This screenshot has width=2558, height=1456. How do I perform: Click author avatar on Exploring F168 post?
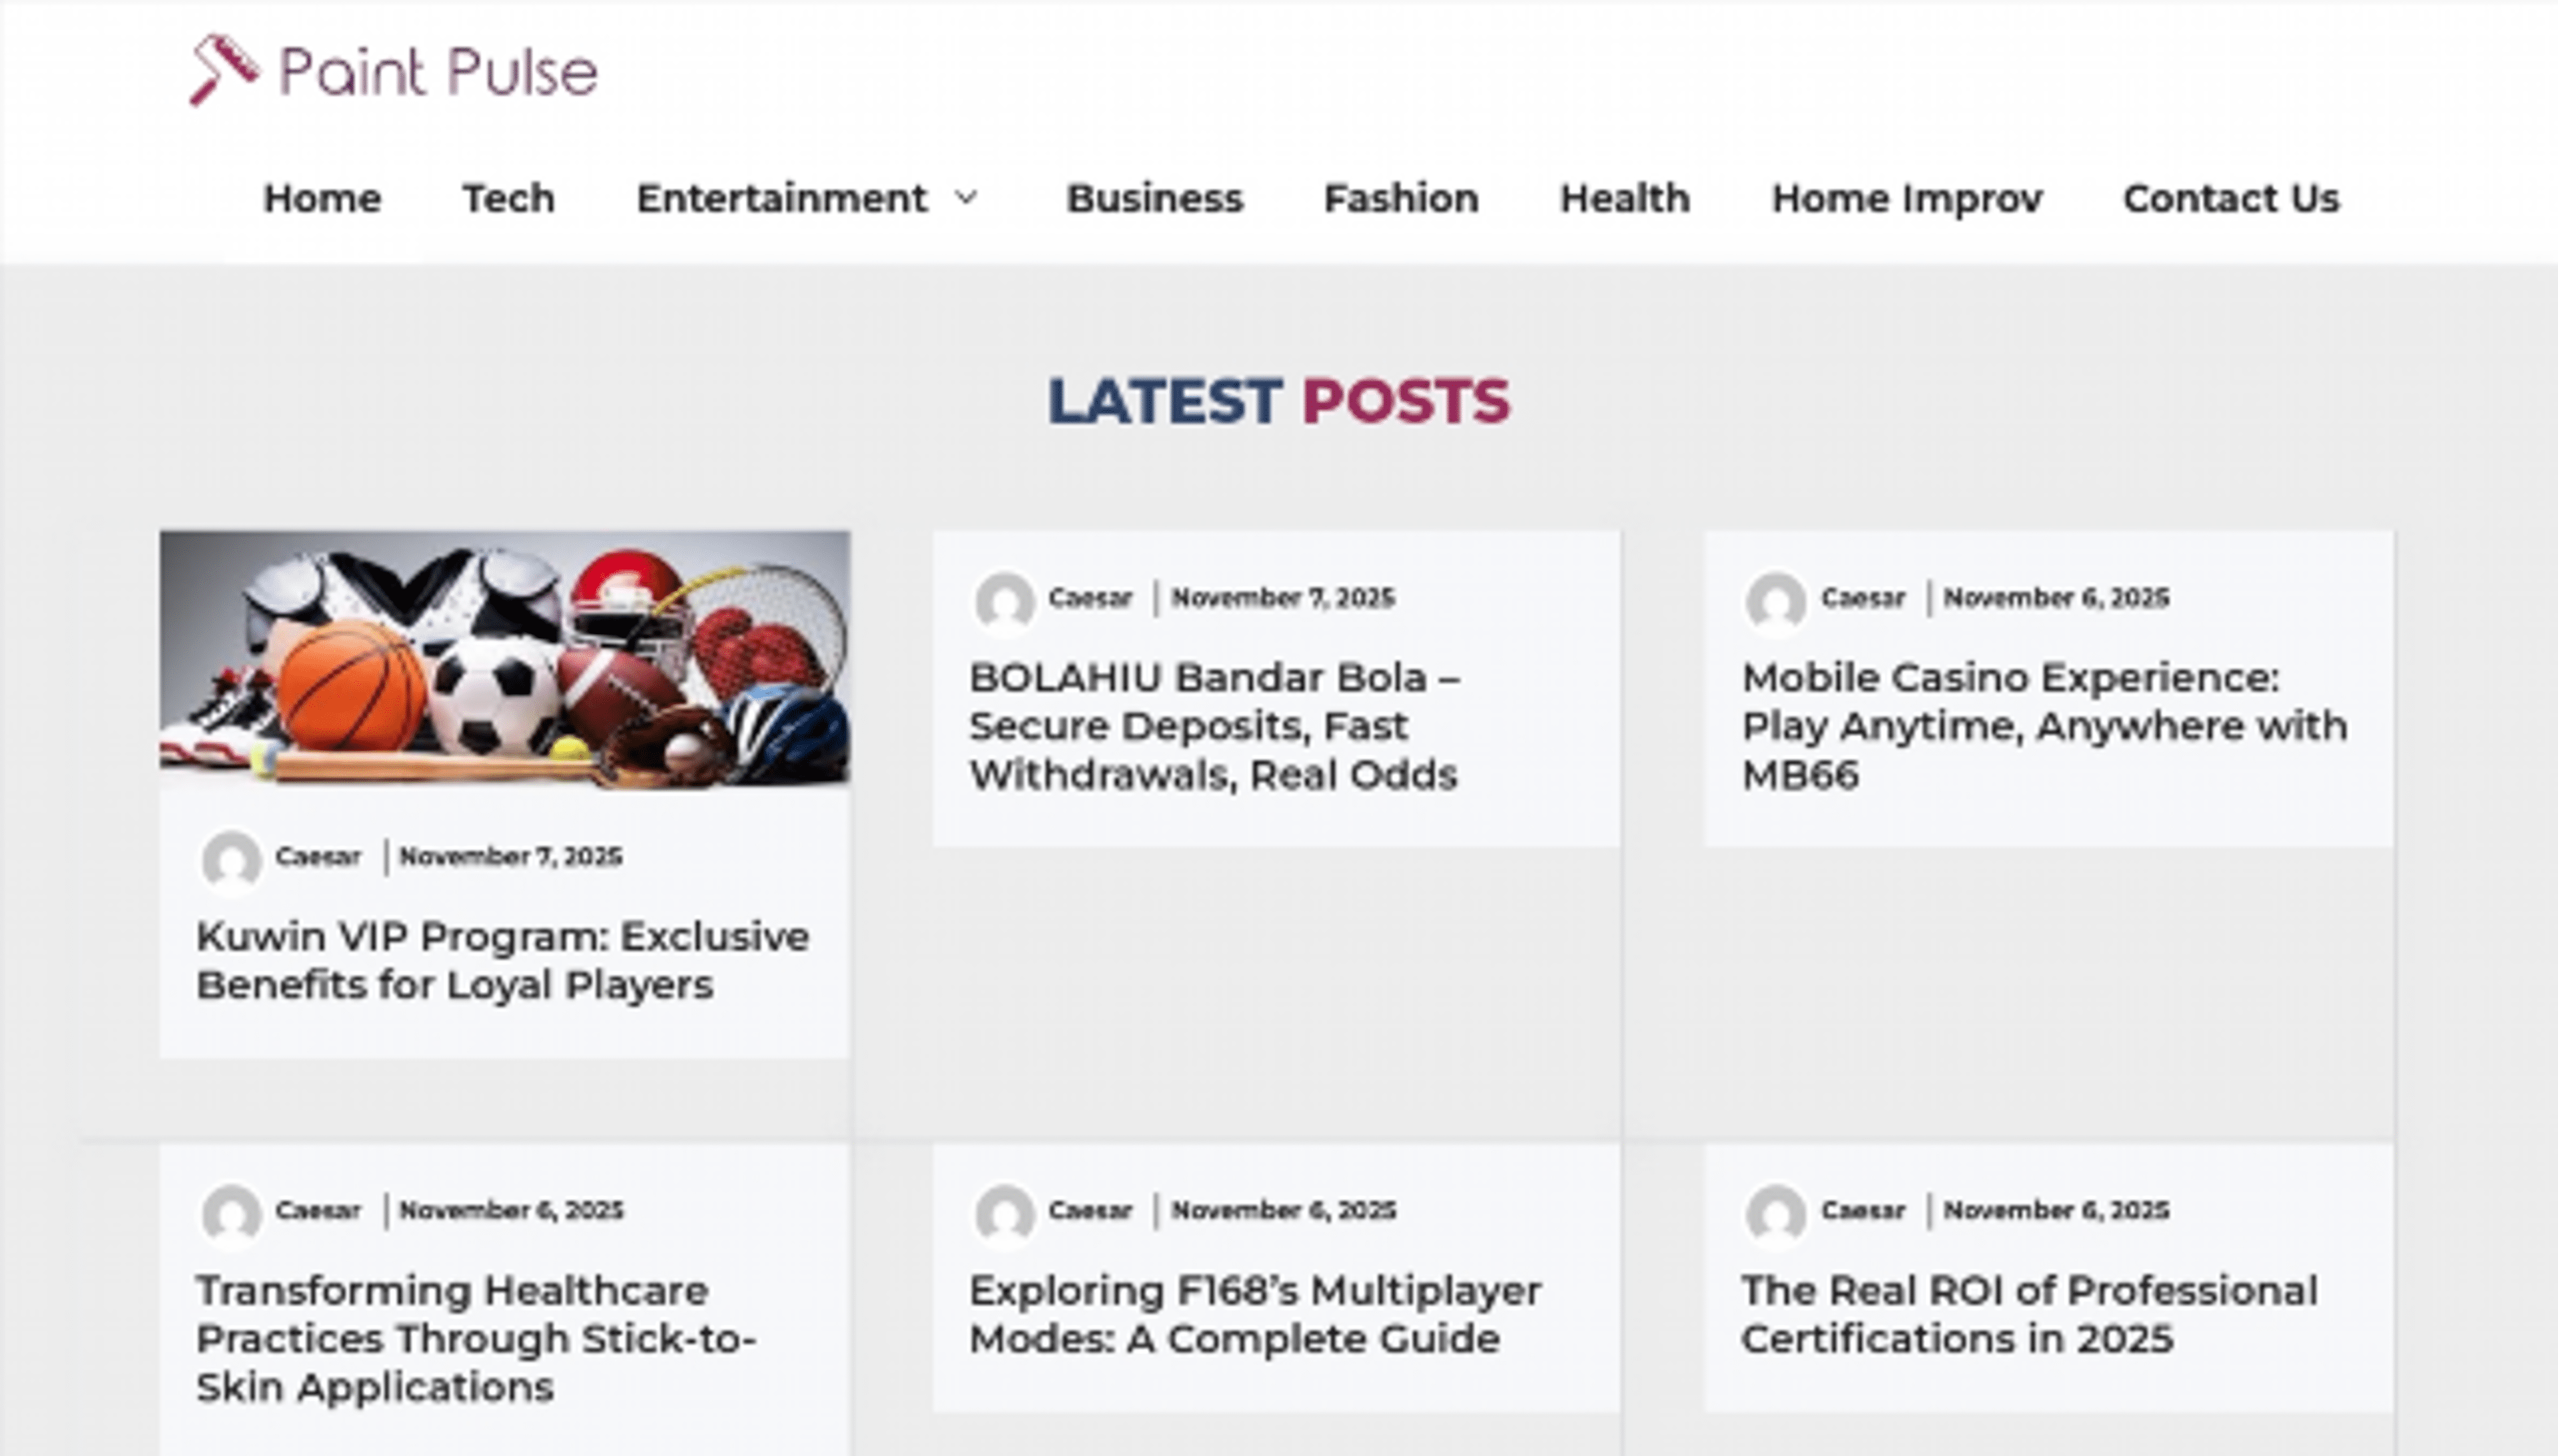click(x=1004, y=1212)
